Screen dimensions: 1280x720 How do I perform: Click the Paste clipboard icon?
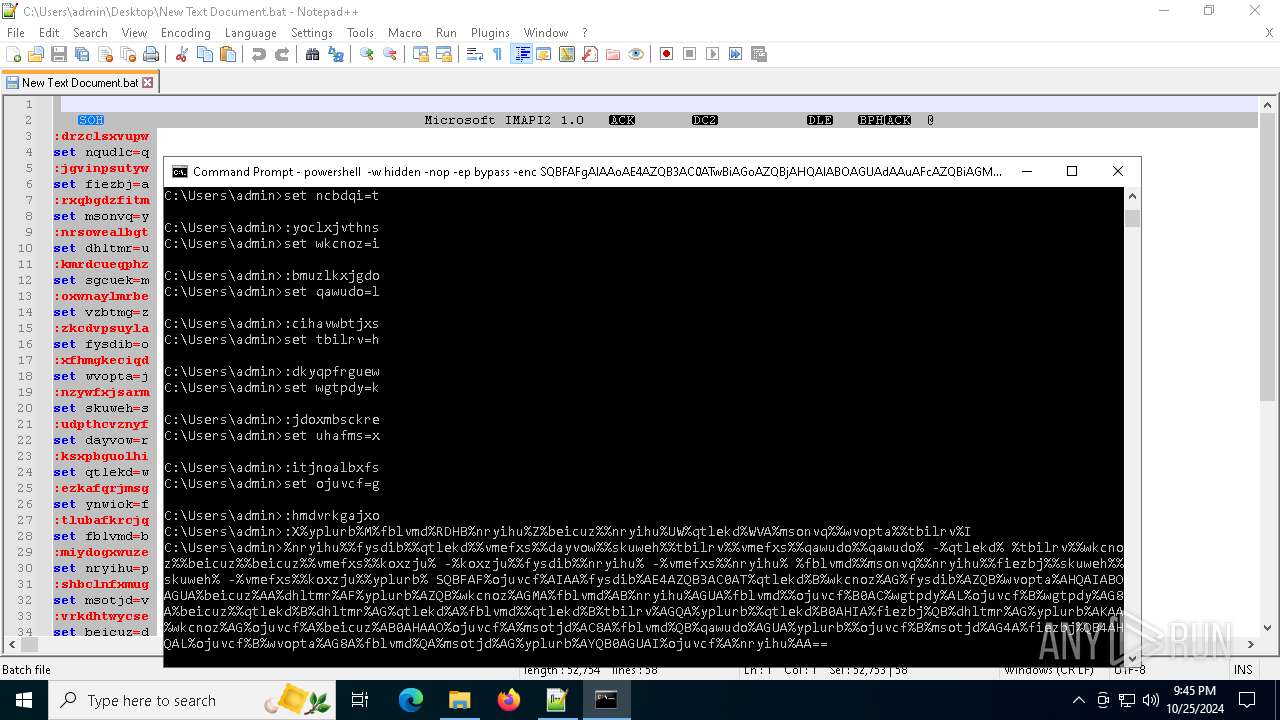(228, 54)
